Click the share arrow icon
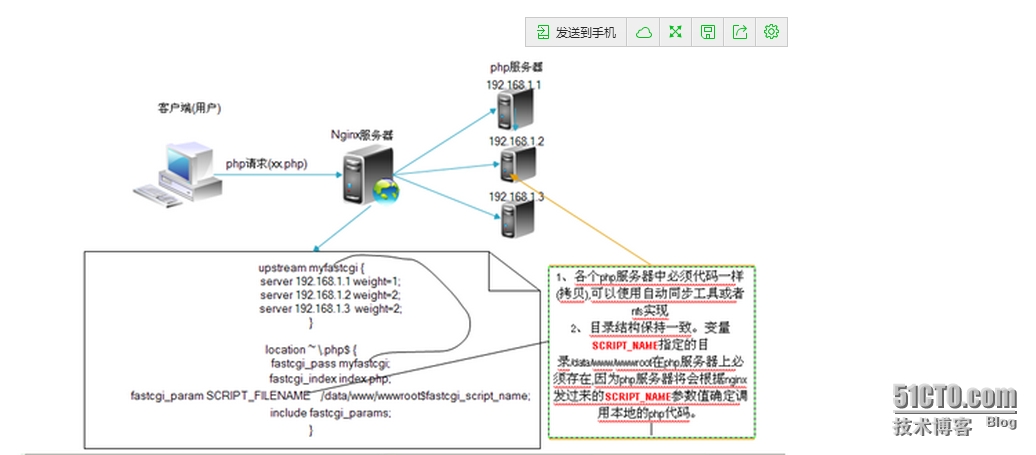Viewport: 1036px width, 455px height. click(740, 32)
